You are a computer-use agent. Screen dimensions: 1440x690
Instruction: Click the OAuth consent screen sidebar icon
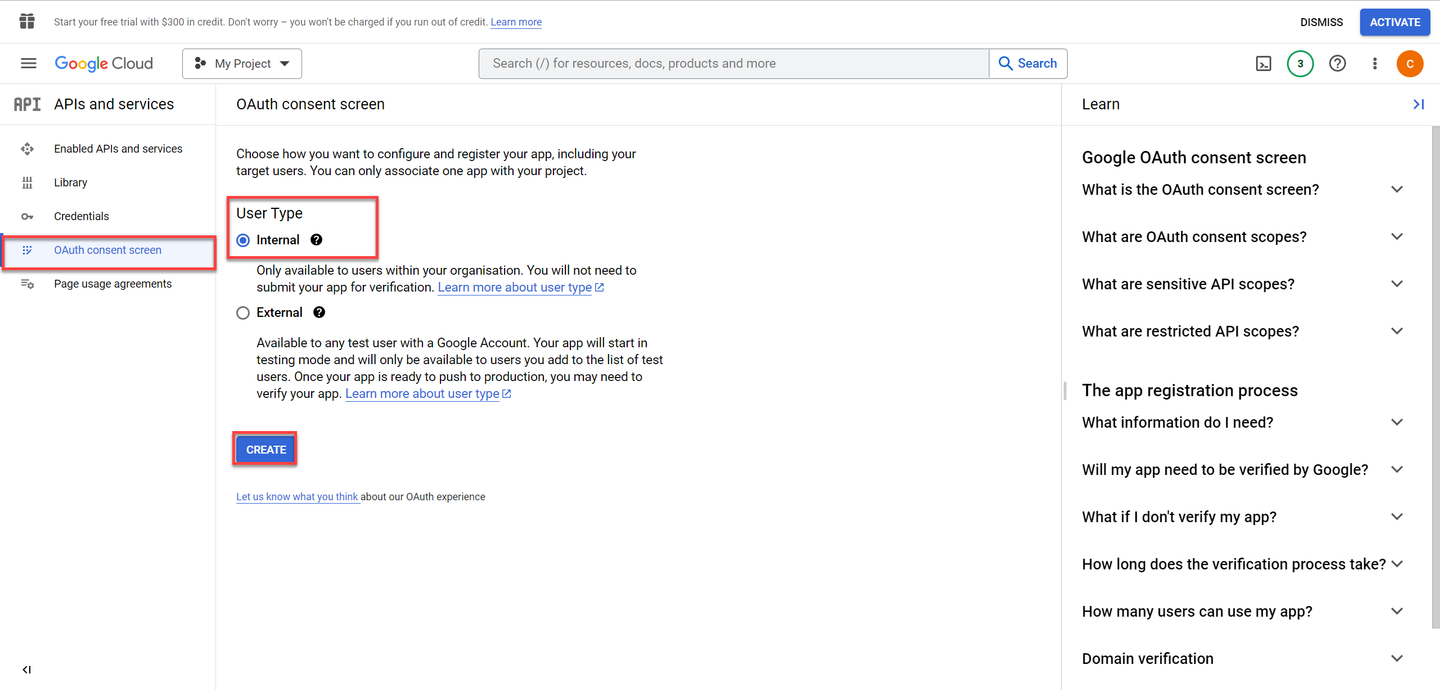click(x=28, y=250)
